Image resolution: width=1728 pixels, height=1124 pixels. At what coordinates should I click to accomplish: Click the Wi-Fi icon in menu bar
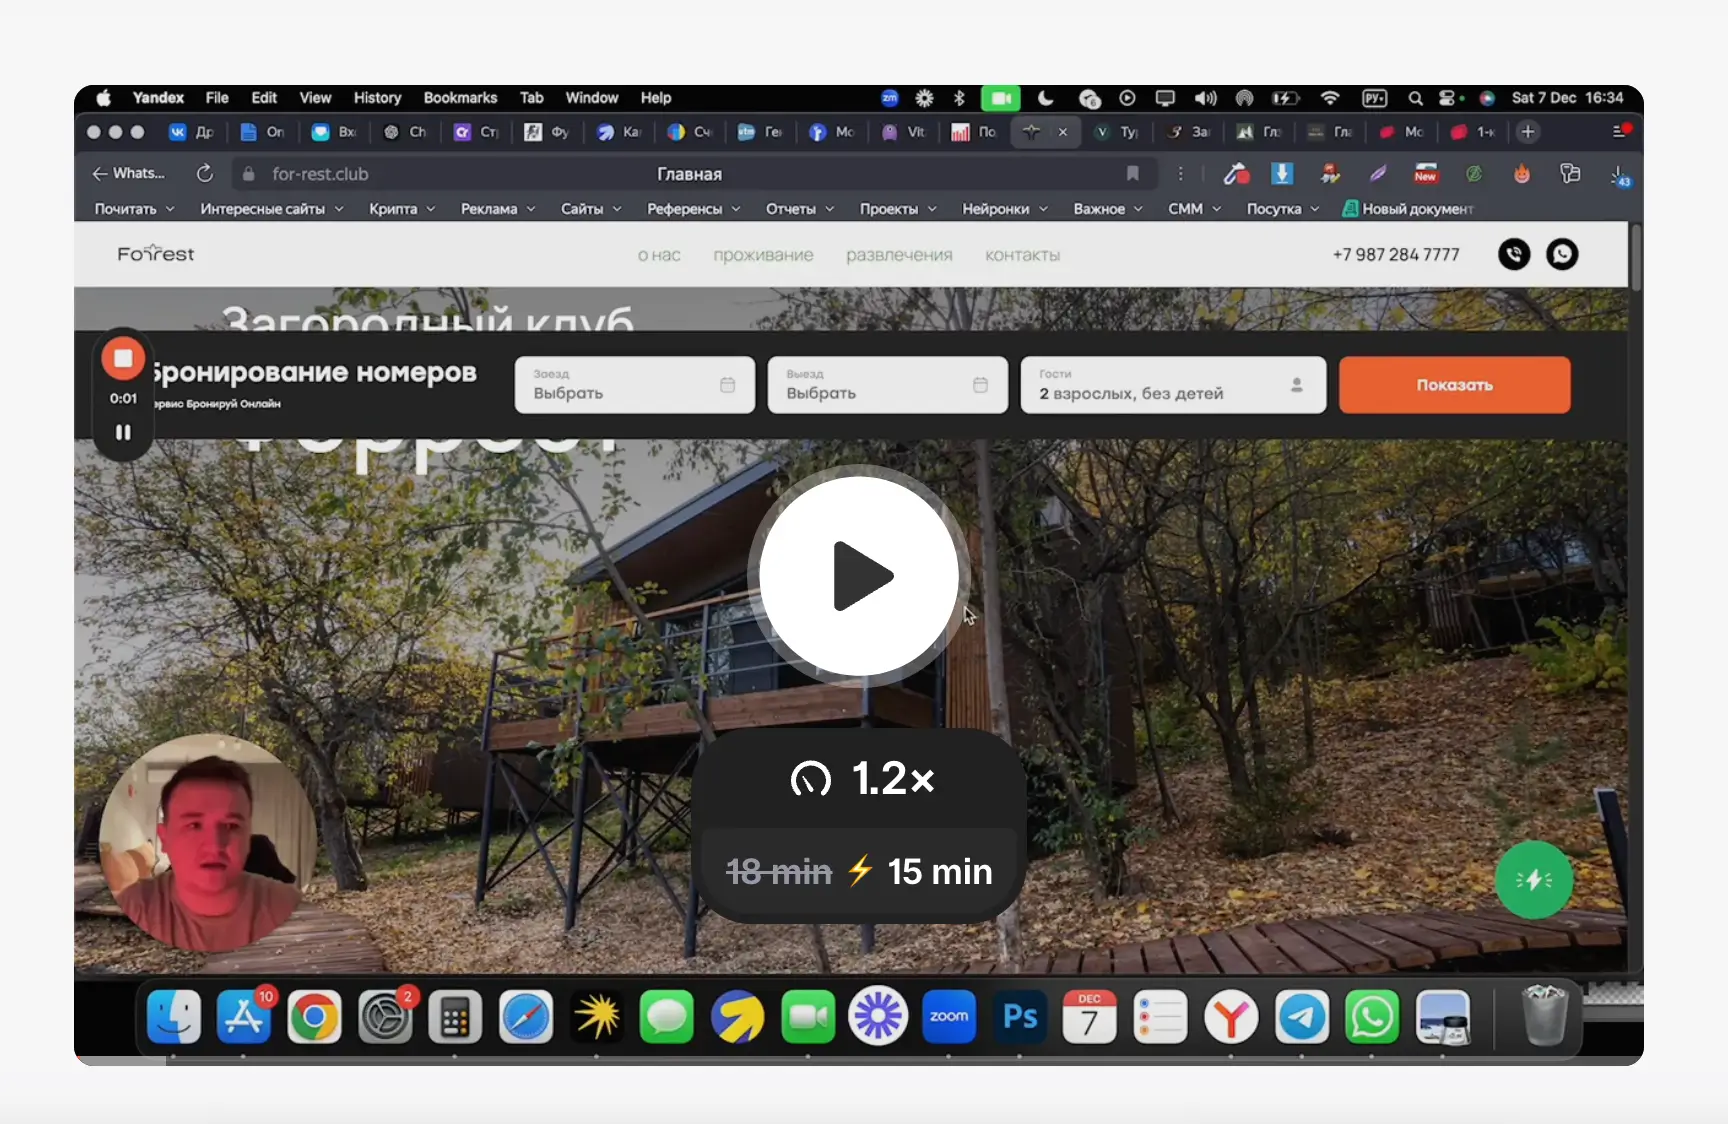[1330, 98]
